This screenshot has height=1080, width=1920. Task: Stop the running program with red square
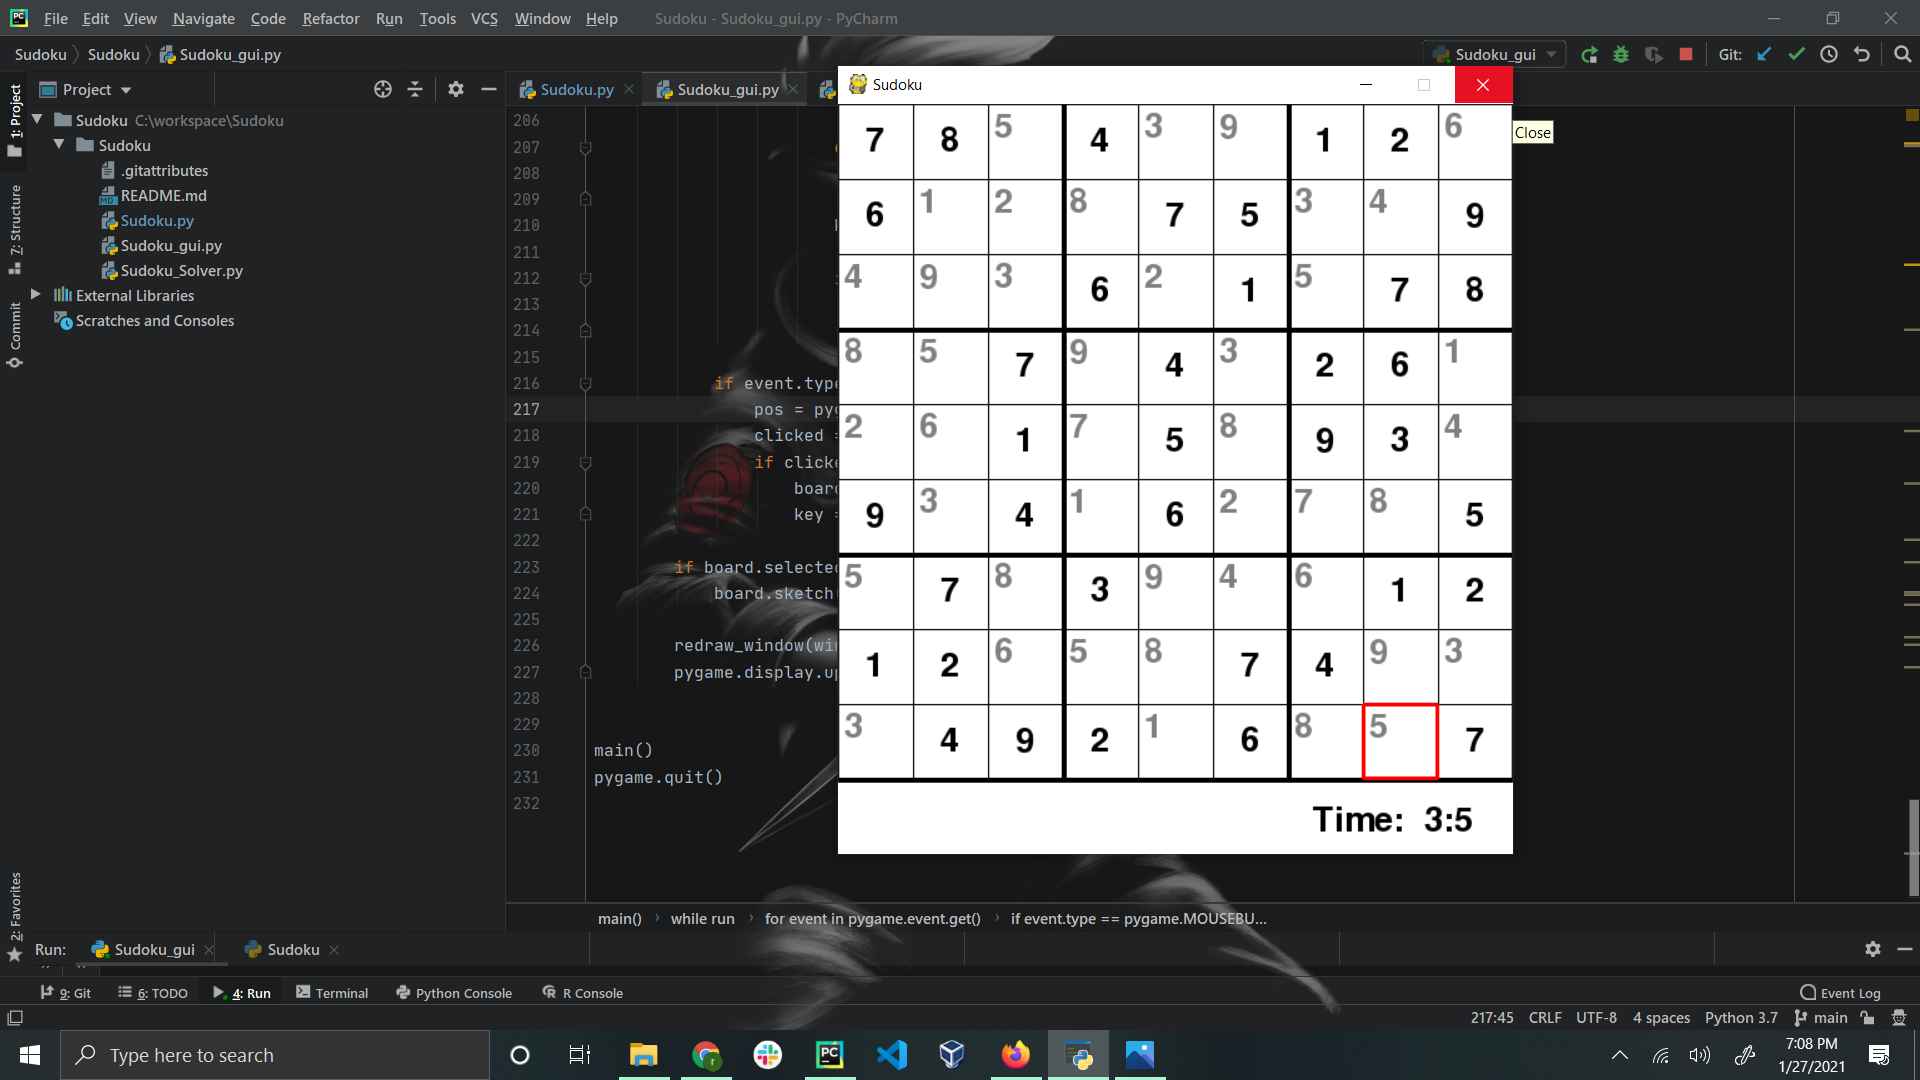click(1686, 55)
